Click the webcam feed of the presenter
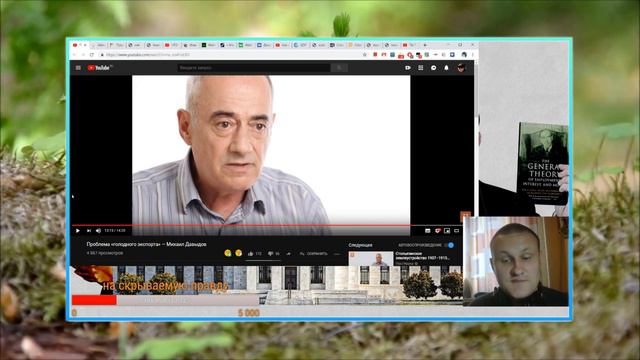The image size is (640, 360). tap(516, 261)
